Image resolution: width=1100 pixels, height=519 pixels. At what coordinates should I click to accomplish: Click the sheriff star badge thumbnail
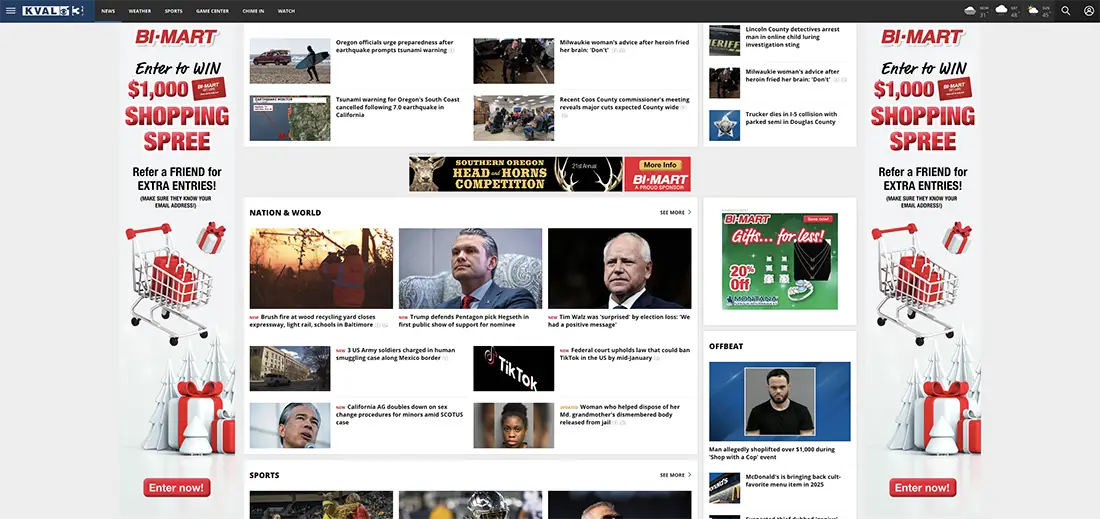(724, 126)
